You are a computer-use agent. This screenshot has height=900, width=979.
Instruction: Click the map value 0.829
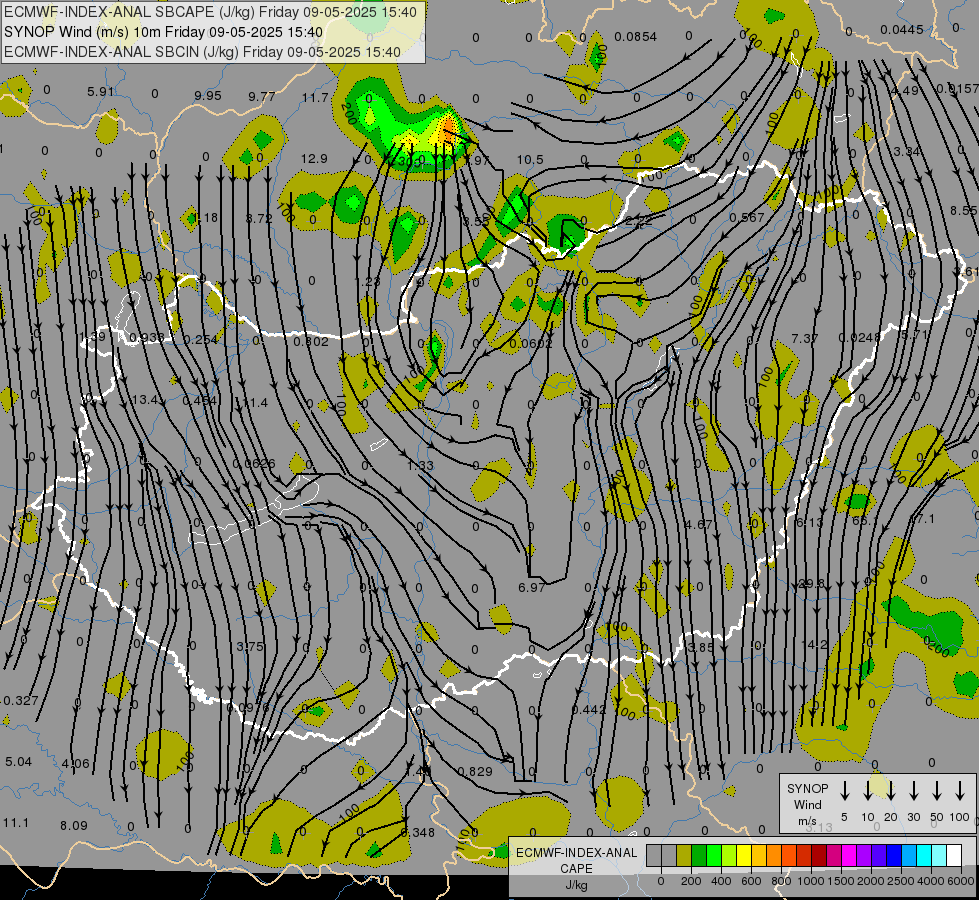pyautogui.click(x=475, y=771)
